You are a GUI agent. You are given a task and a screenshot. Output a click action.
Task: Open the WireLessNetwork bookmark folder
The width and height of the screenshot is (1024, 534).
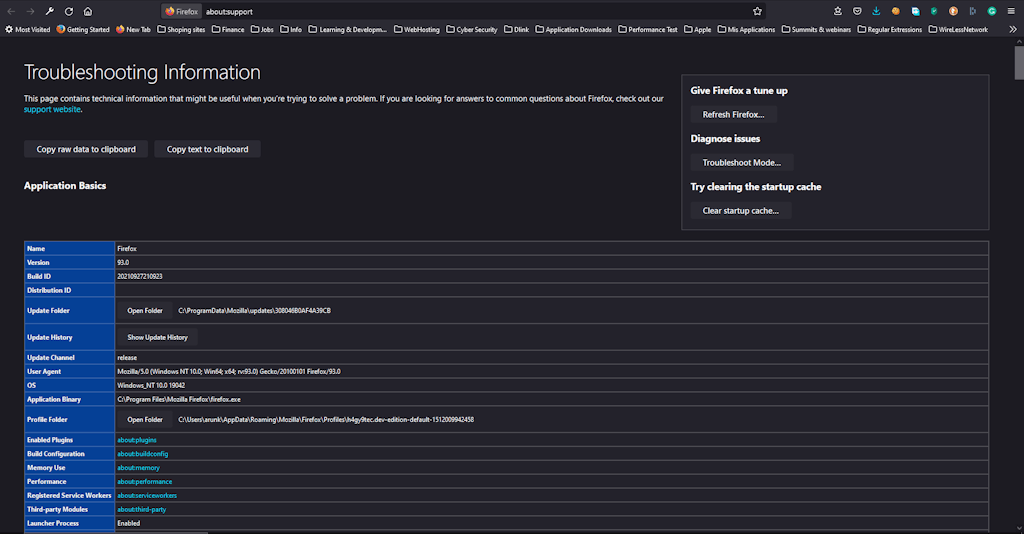(958, 29)
